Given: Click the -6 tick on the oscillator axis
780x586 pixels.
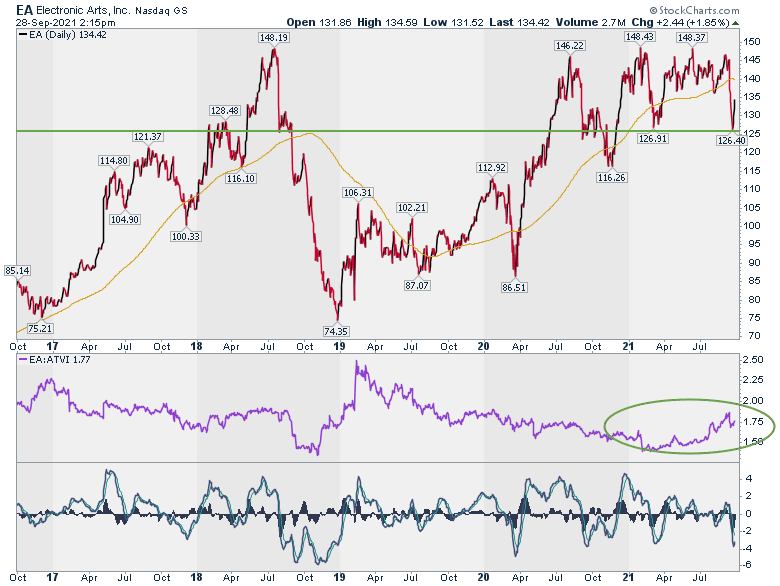Looking at the screenshot, I should click(x=748, y=566).
